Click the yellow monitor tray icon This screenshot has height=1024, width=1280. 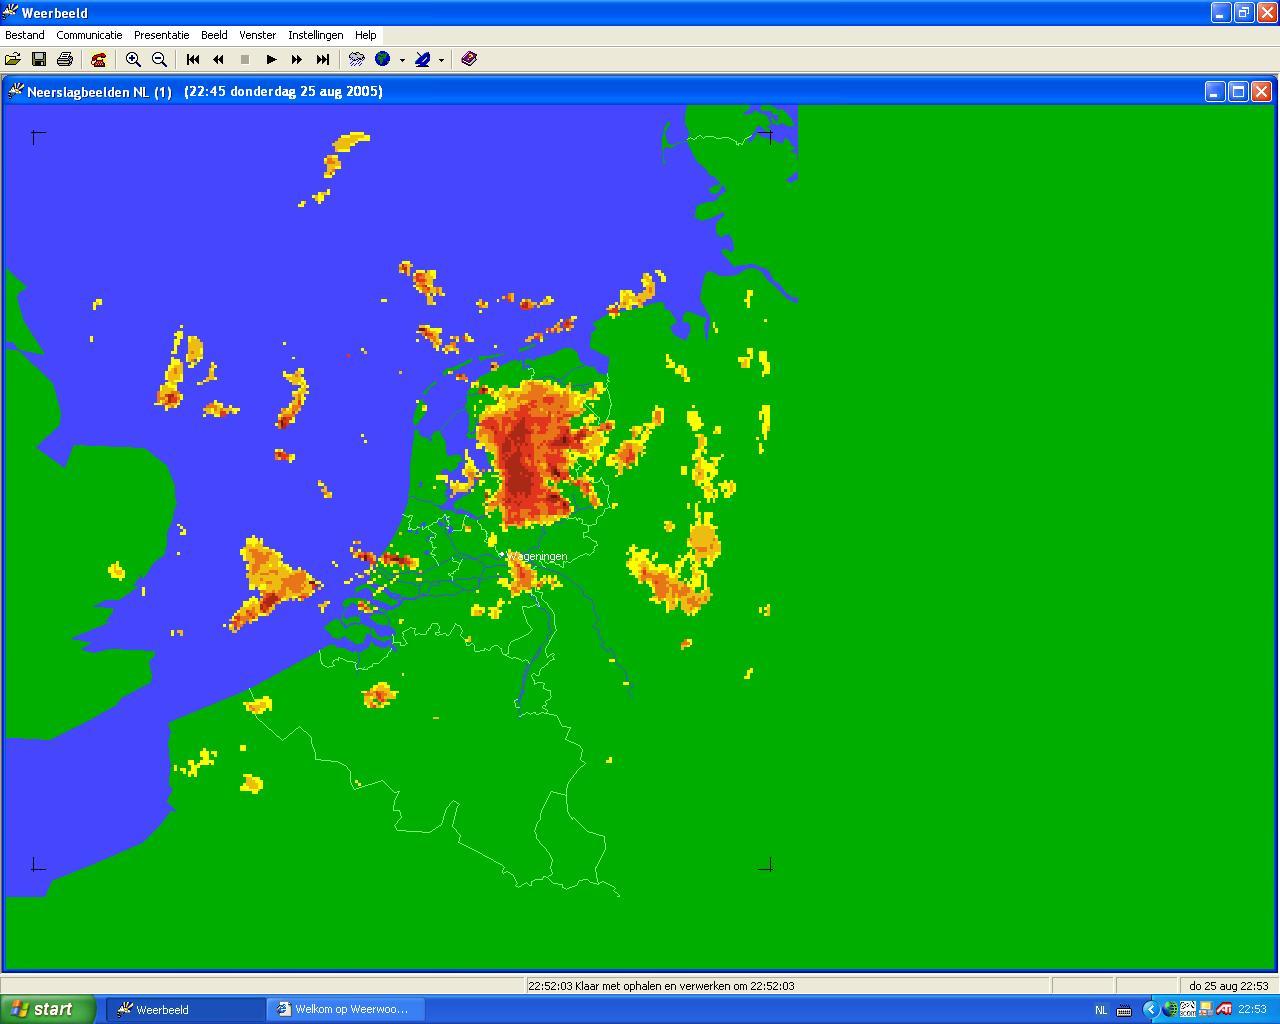pyautogui.click(x=1206, y=1010)
